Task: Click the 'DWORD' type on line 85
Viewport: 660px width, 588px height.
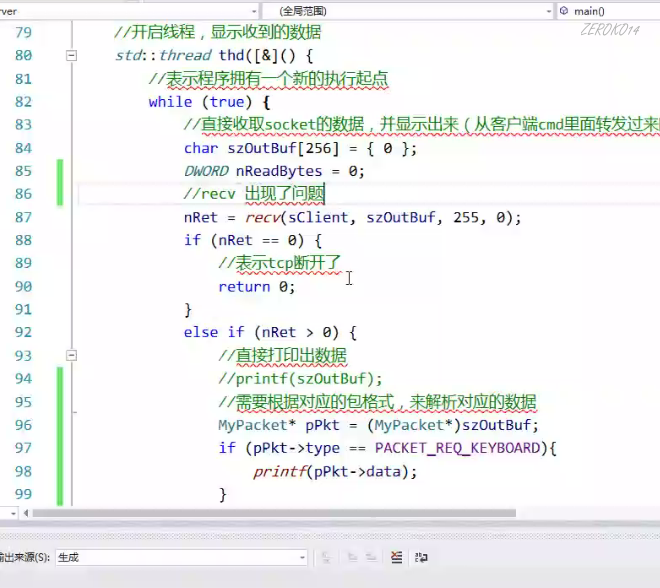Action: (206, 171)
